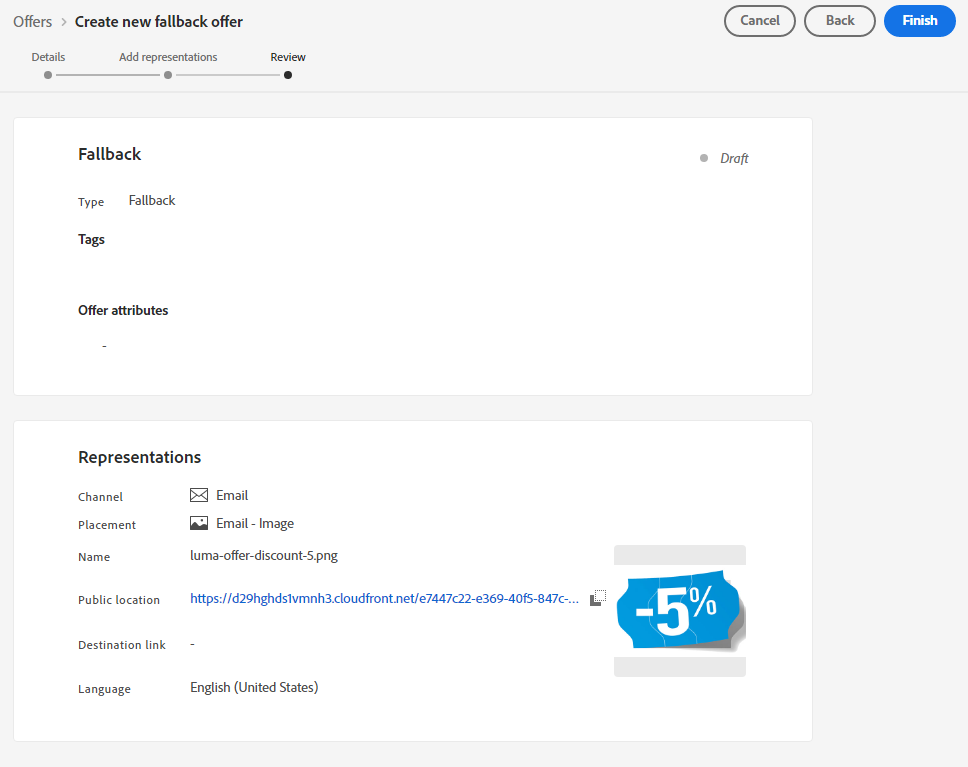This screenshot has width=968, height=767.
Task: Click the Email channel envelope icon
Action: pyautogui.click(x=199, y=495)
